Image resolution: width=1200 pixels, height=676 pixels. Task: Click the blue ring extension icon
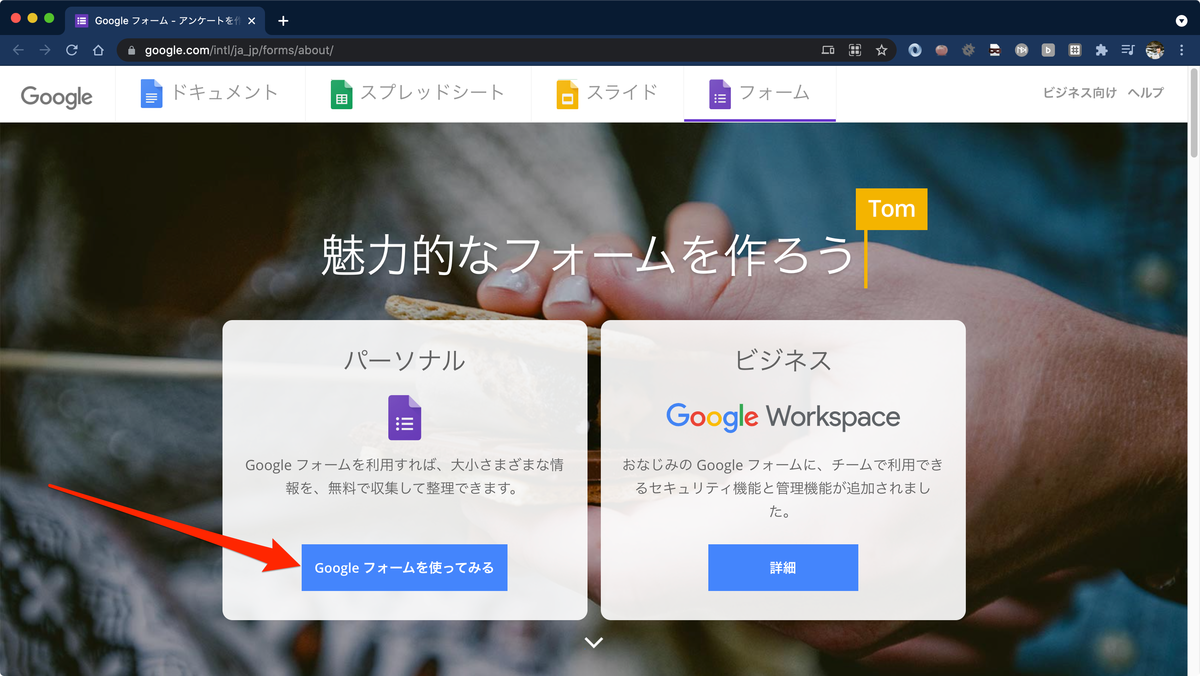pos(915,49)
